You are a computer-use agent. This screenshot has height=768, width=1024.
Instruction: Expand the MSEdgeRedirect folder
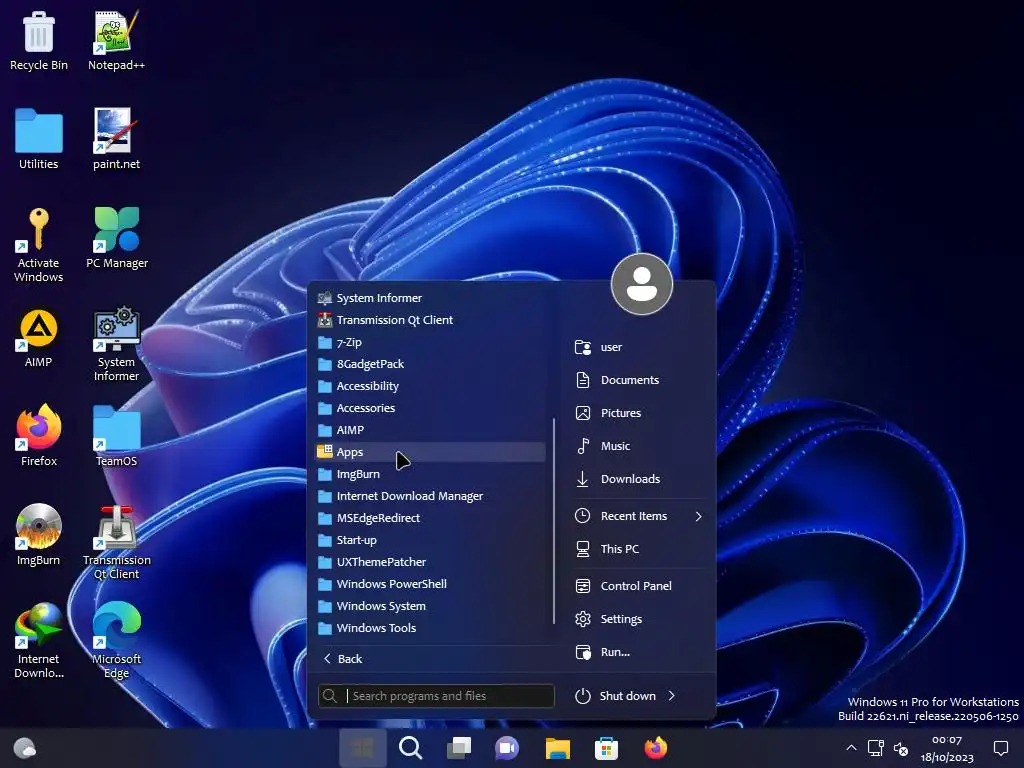[x=430, y=519]
